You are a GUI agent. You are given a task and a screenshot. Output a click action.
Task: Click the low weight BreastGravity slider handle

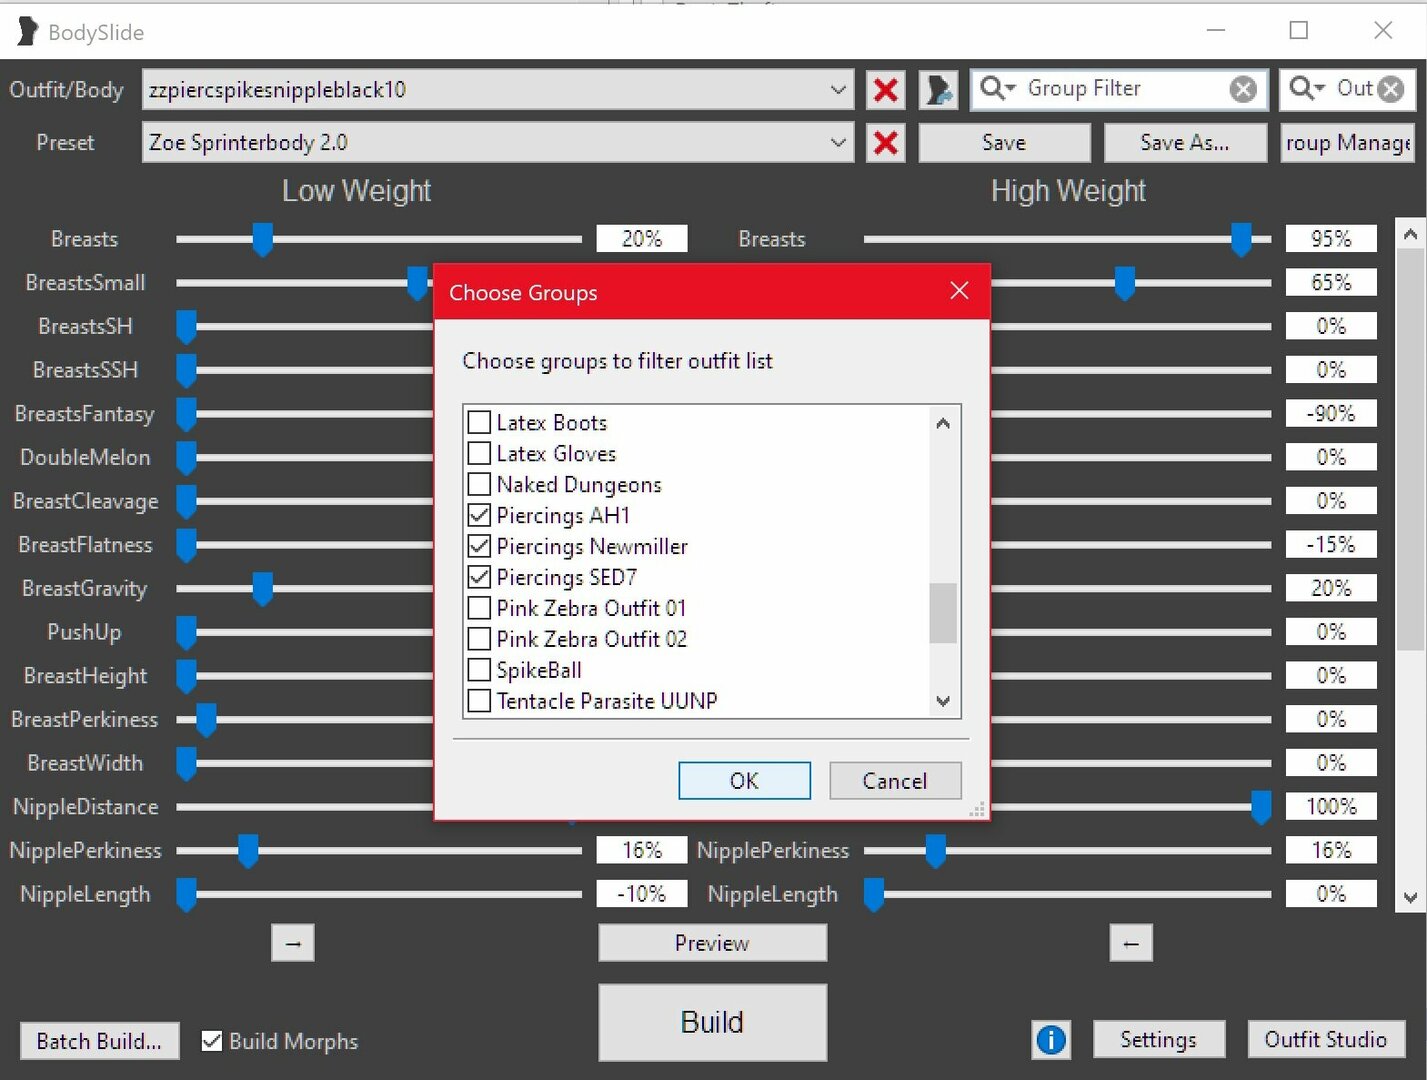coord(263,589)
